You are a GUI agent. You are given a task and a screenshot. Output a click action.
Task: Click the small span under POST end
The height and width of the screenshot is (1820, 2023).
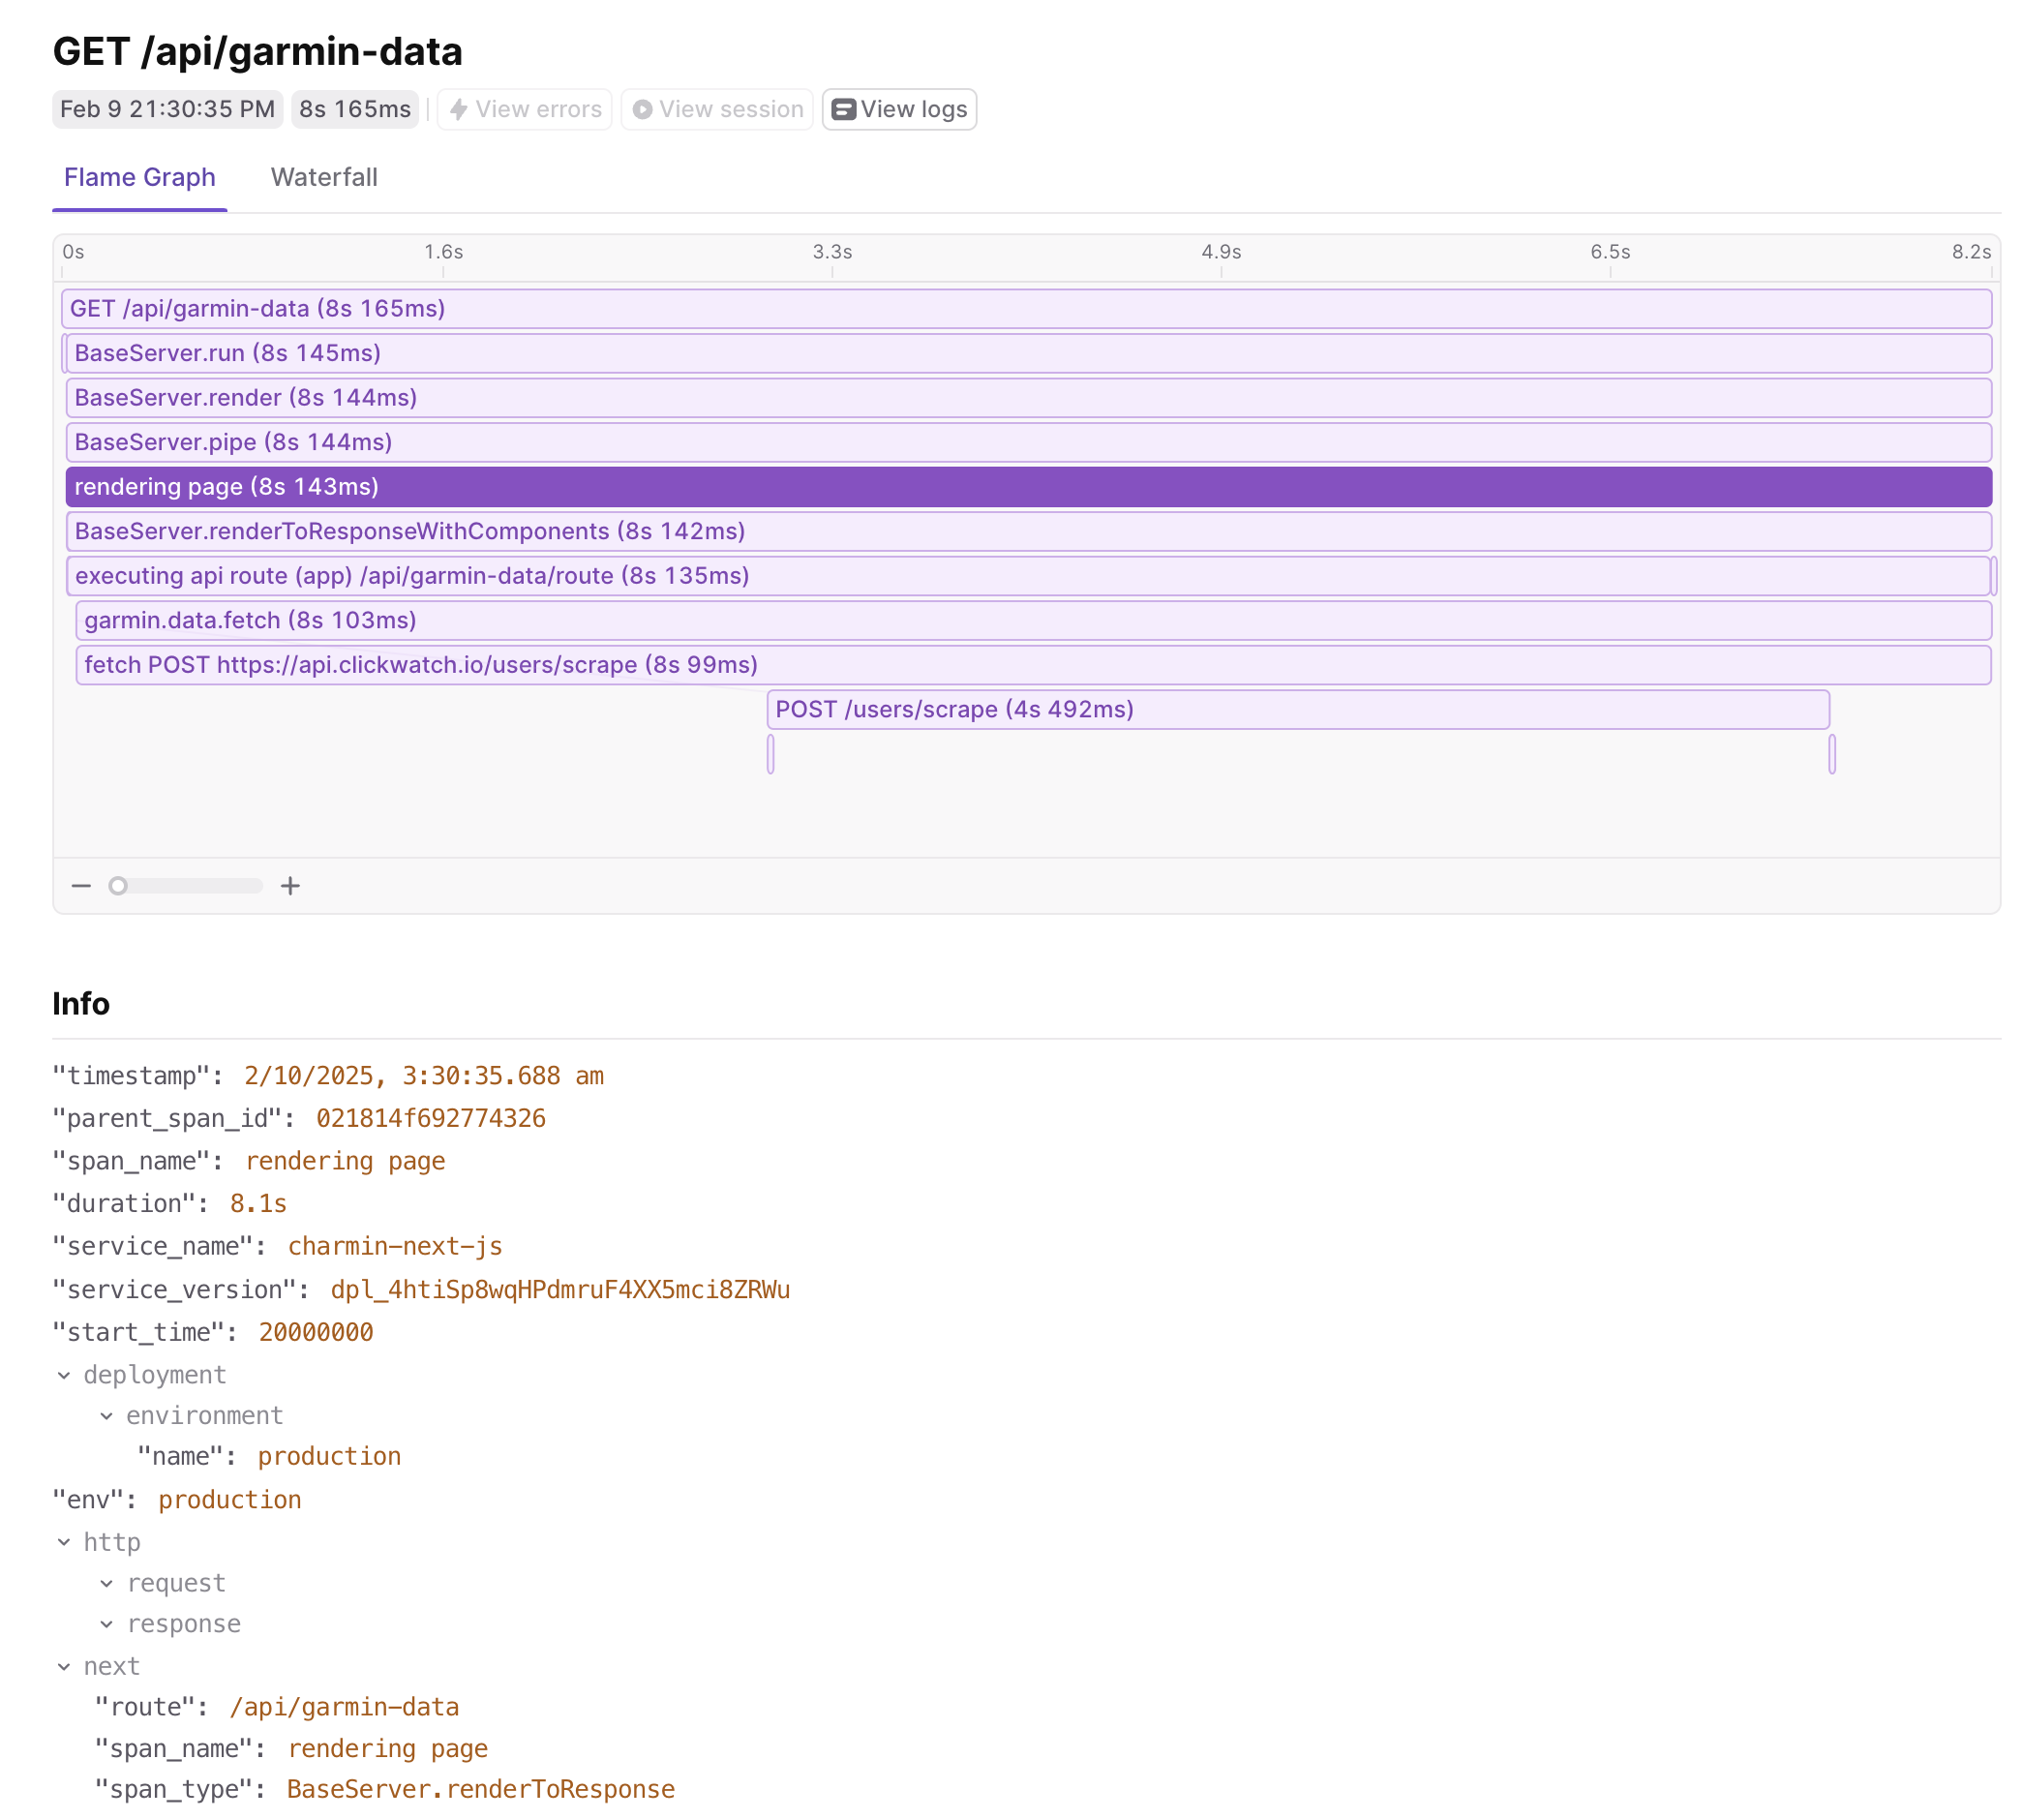coord(1832,754)
